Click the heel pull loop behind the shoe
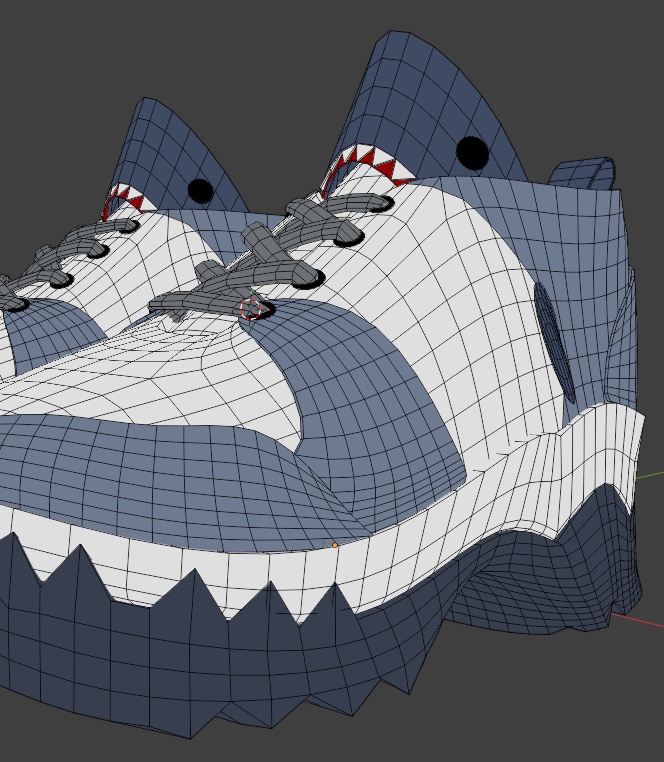This screenshot has width=664, height=762. point(583,173)
